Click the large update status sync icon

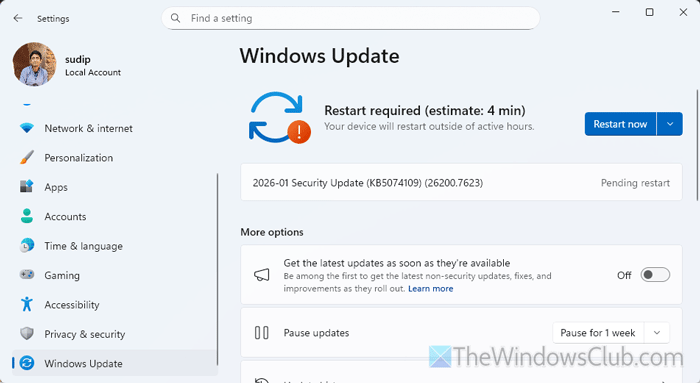[279, 118]
